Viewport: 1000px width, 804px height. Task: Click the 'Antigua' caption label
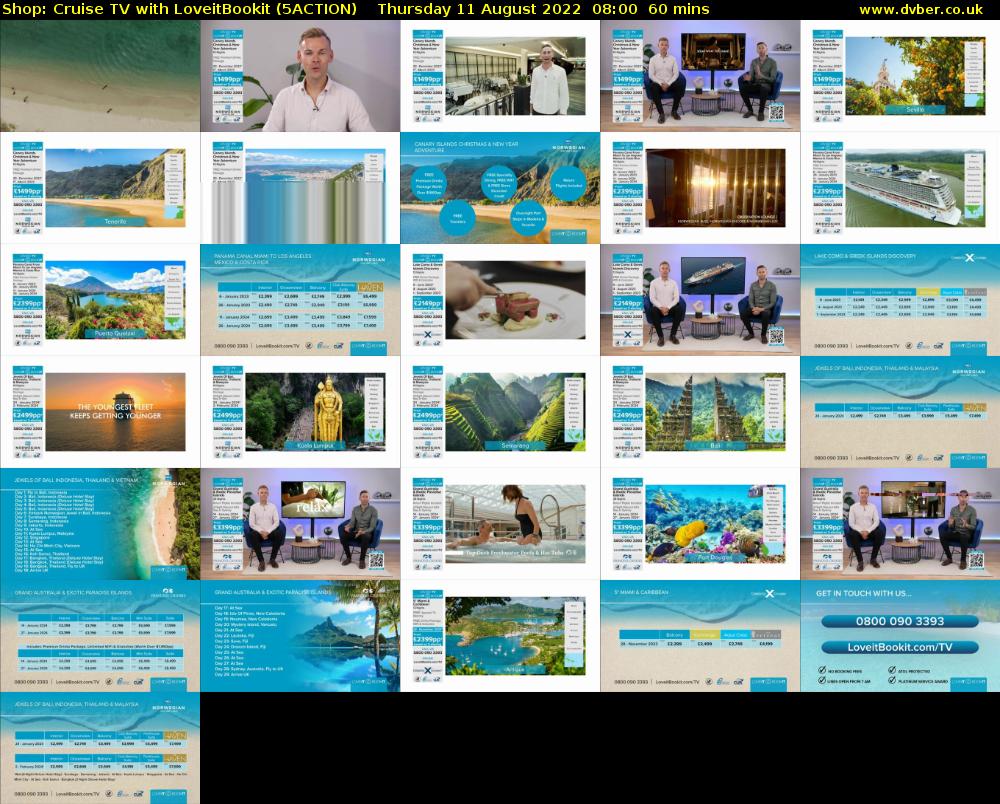click(x=515, y=669)
